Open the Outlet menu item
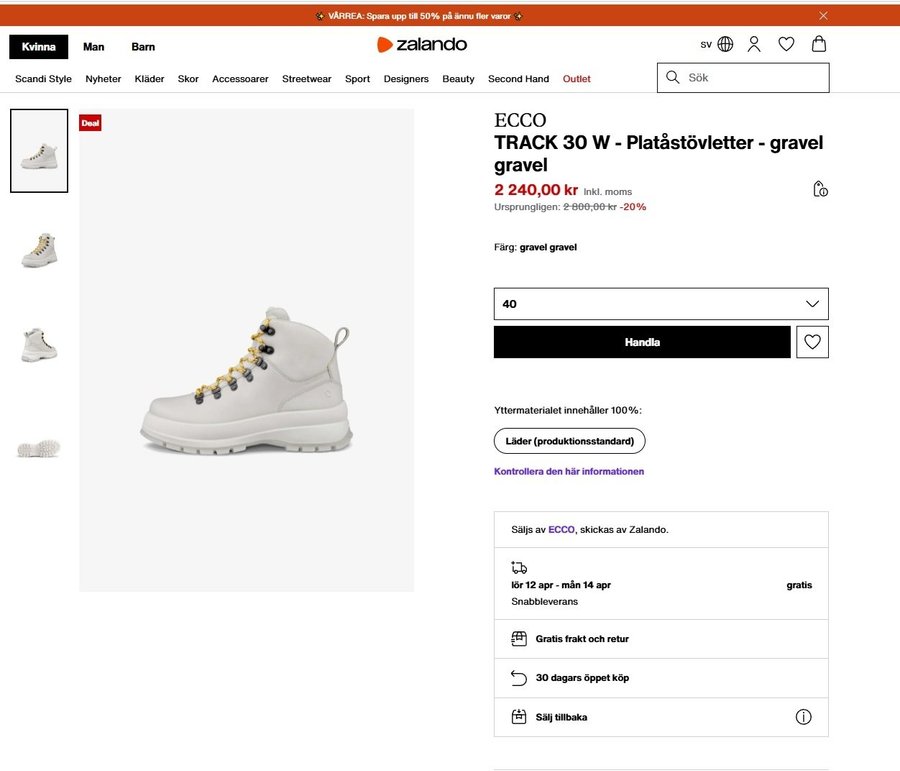Viewport: 900px width, 771px height. pos(576,79)
